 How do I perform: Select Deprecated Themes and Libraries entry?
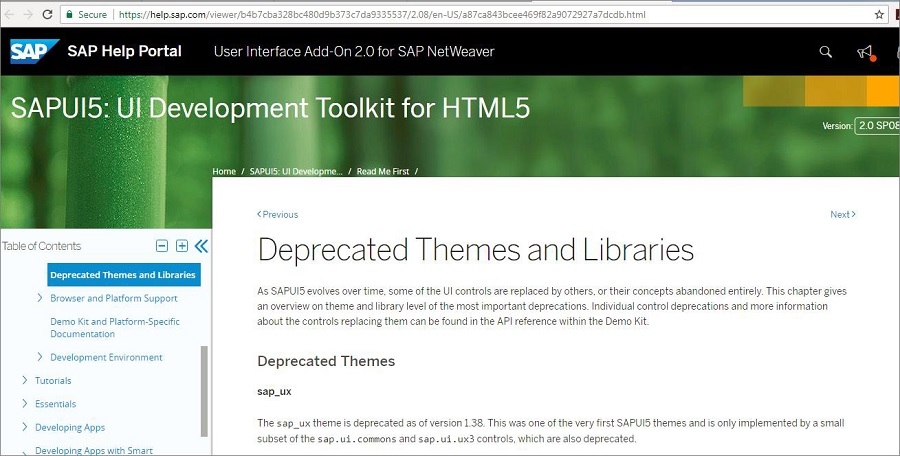coord(123,275)
